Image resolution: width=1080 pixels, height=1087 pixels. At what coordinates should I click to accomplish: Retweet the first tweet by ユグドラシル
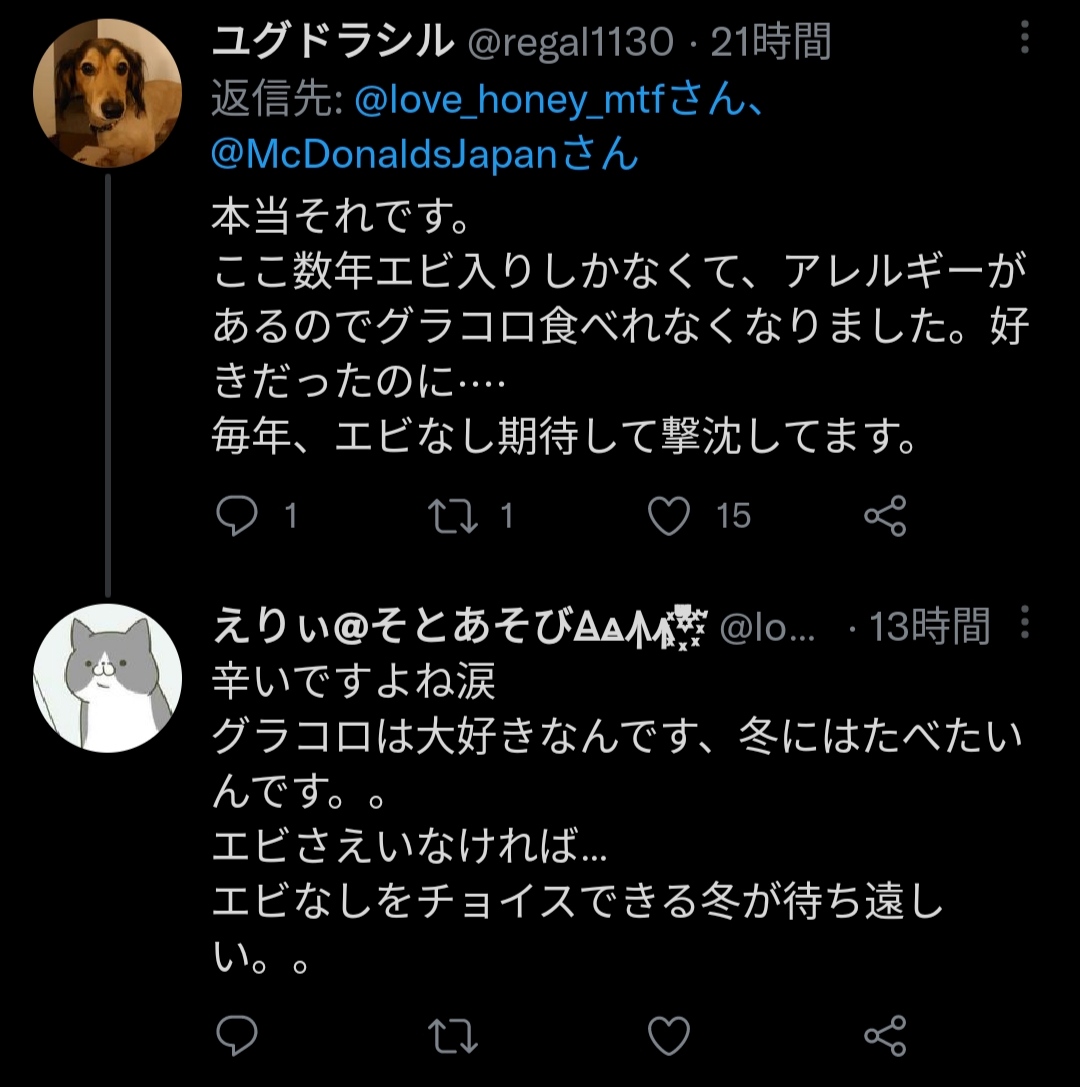[452, 516]
